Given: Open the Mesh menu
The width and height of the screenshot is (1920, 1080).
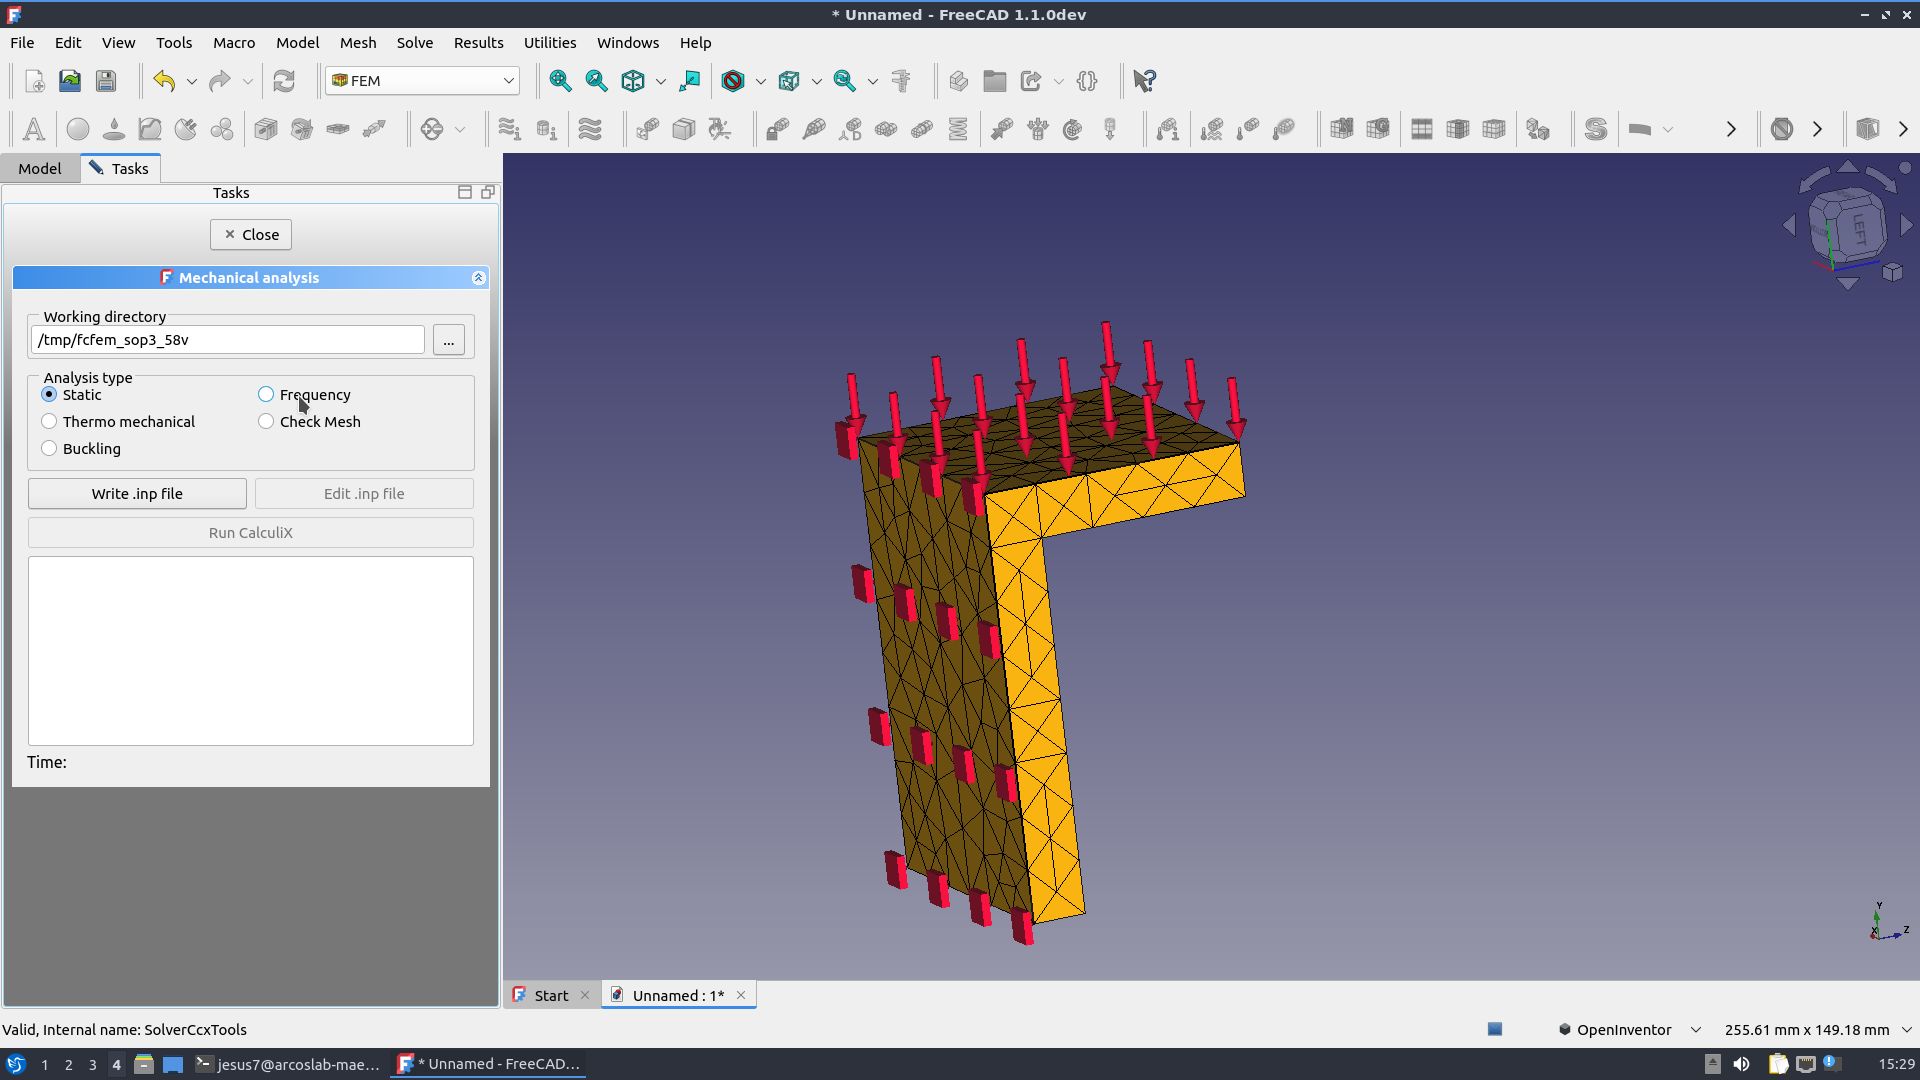Looking at the screenshot, I should click(358, 43).
